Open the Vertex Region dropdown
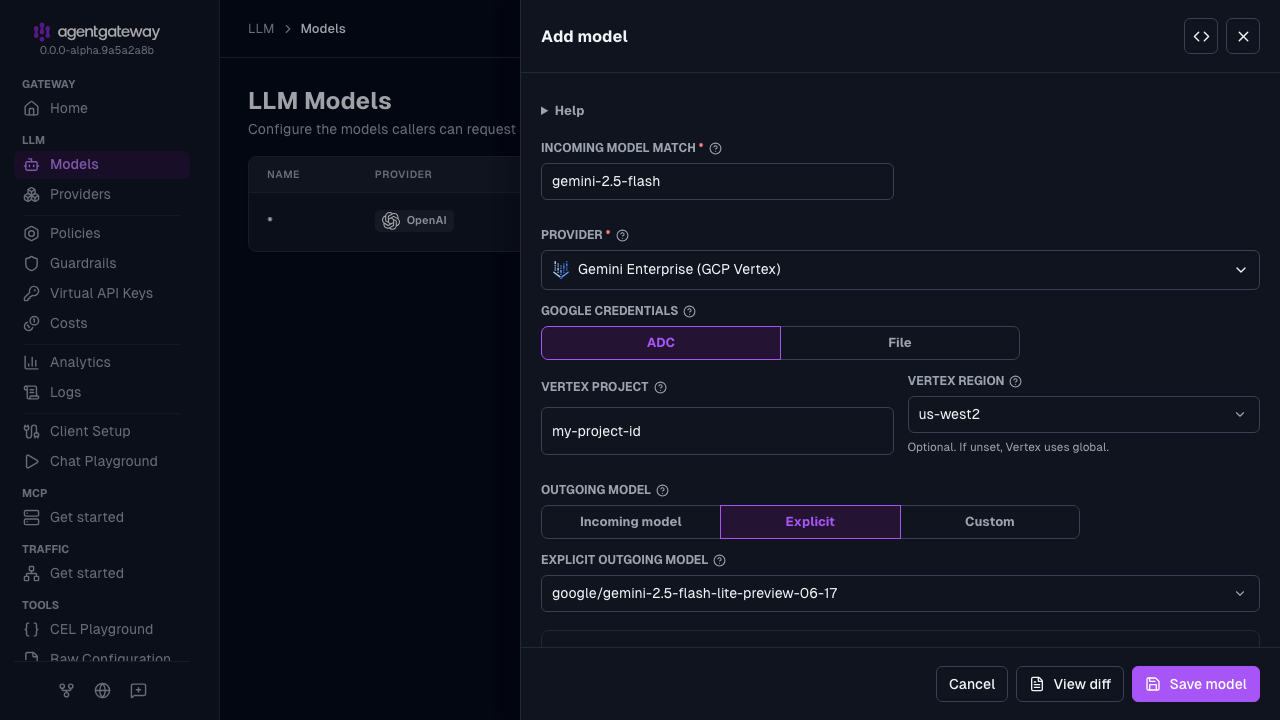The height and width of the screenshot is (720, 1280). click(x=1083, y=415)
